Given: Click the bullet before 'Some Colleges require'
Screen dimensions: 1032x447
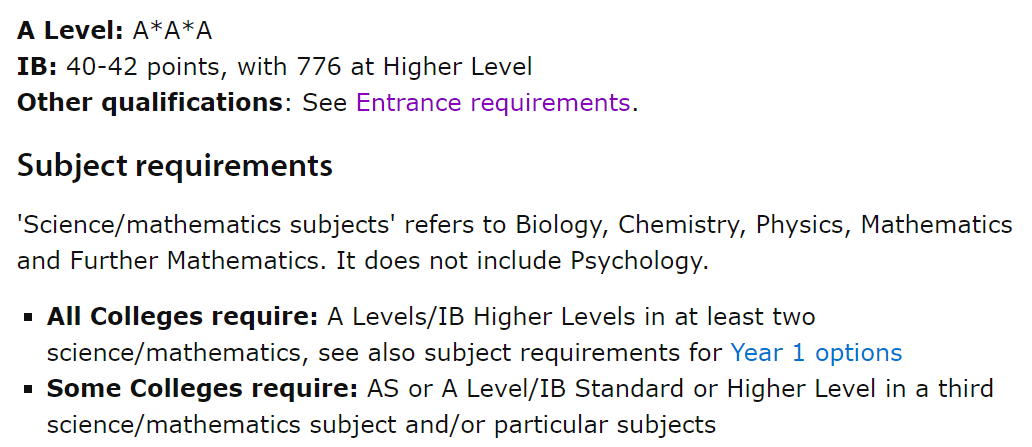Looking at the screenshot, I should coord(28,389).
